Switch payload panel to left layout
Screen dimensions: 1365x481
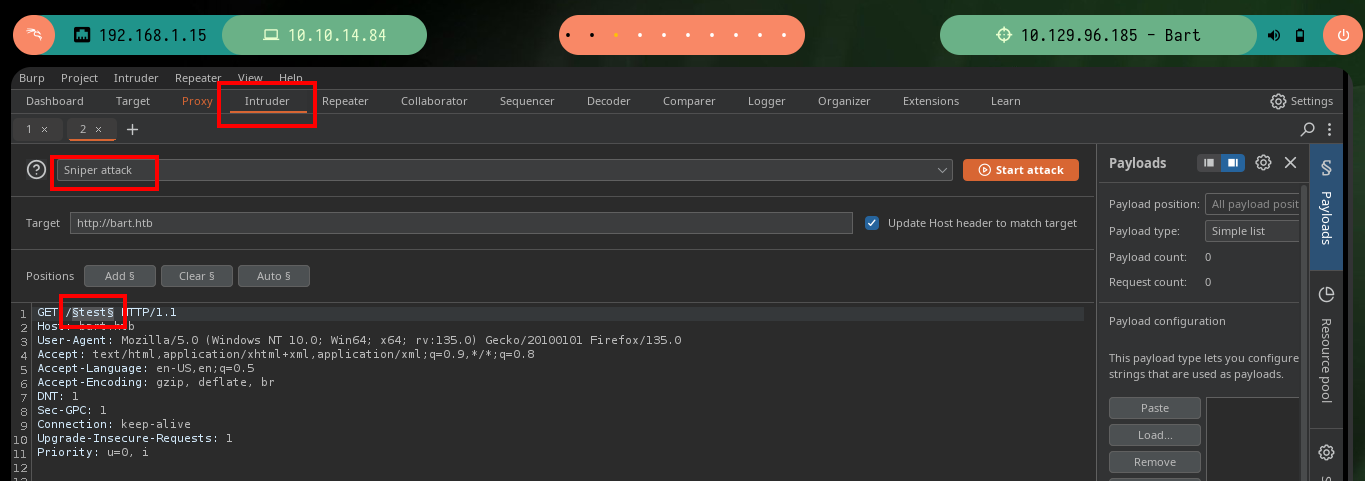tap(1209, 163)
